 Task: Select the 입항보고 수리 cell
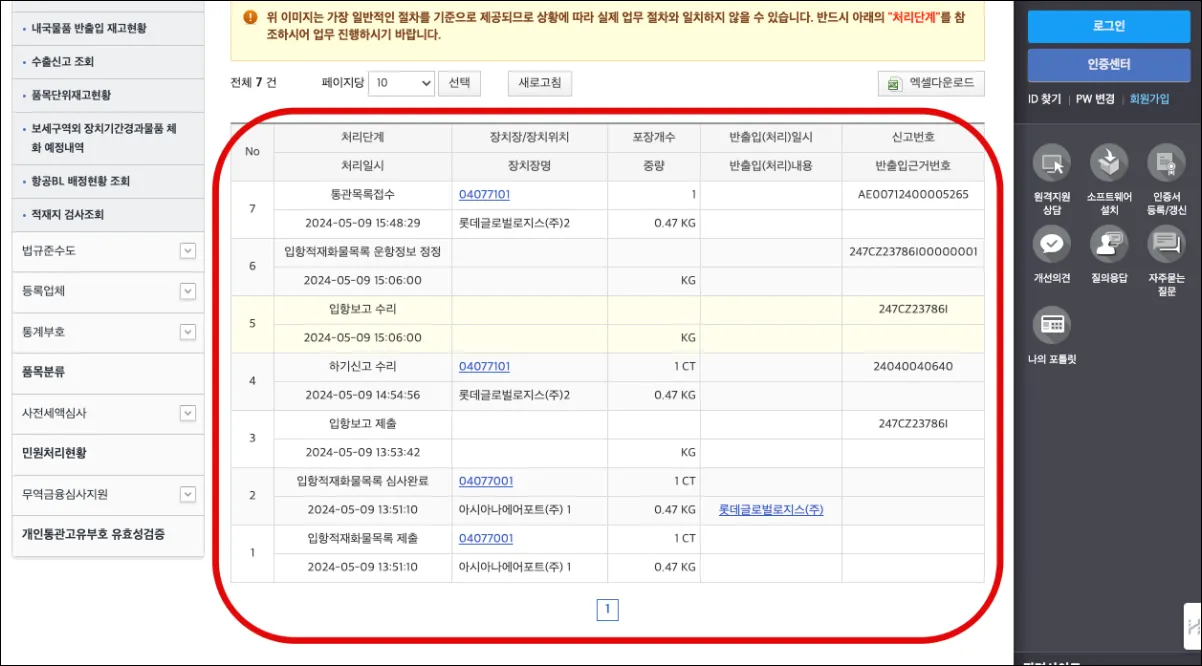pos(362,309)
